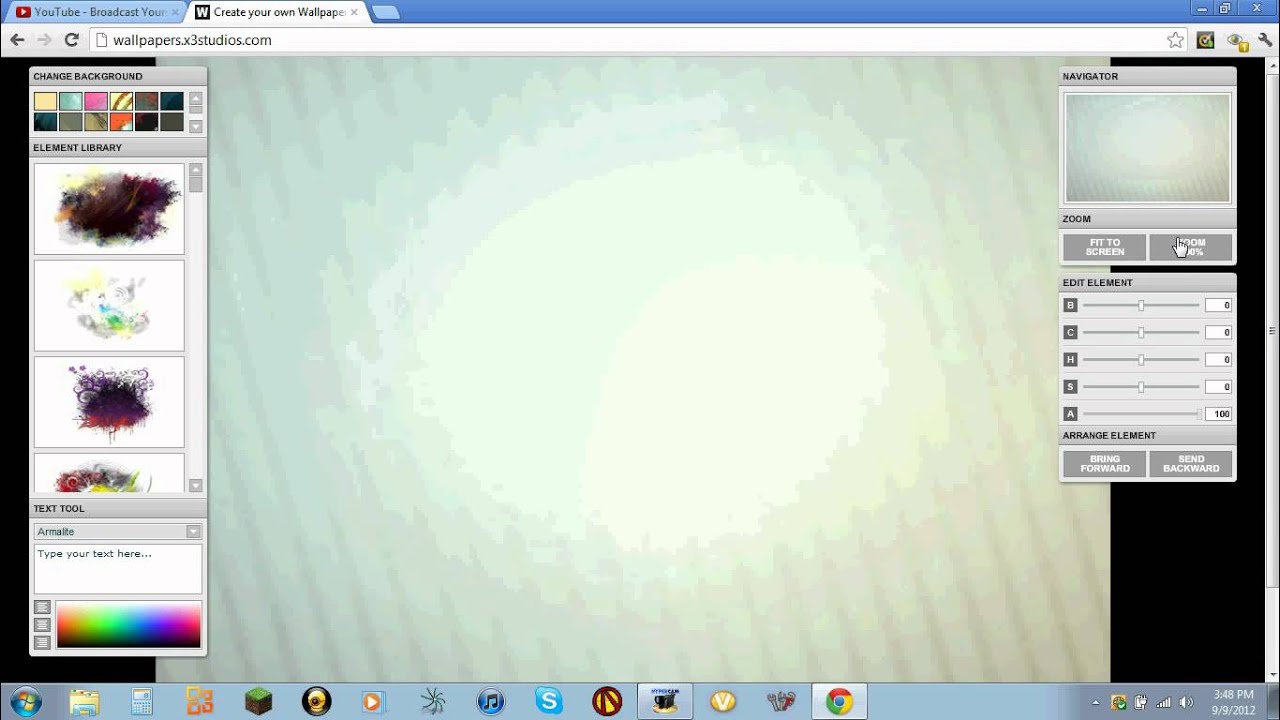The width and height of the screenshot is (1280, 720).
Task: Open the Chrome wrench menu
Action: [1264, 40]
